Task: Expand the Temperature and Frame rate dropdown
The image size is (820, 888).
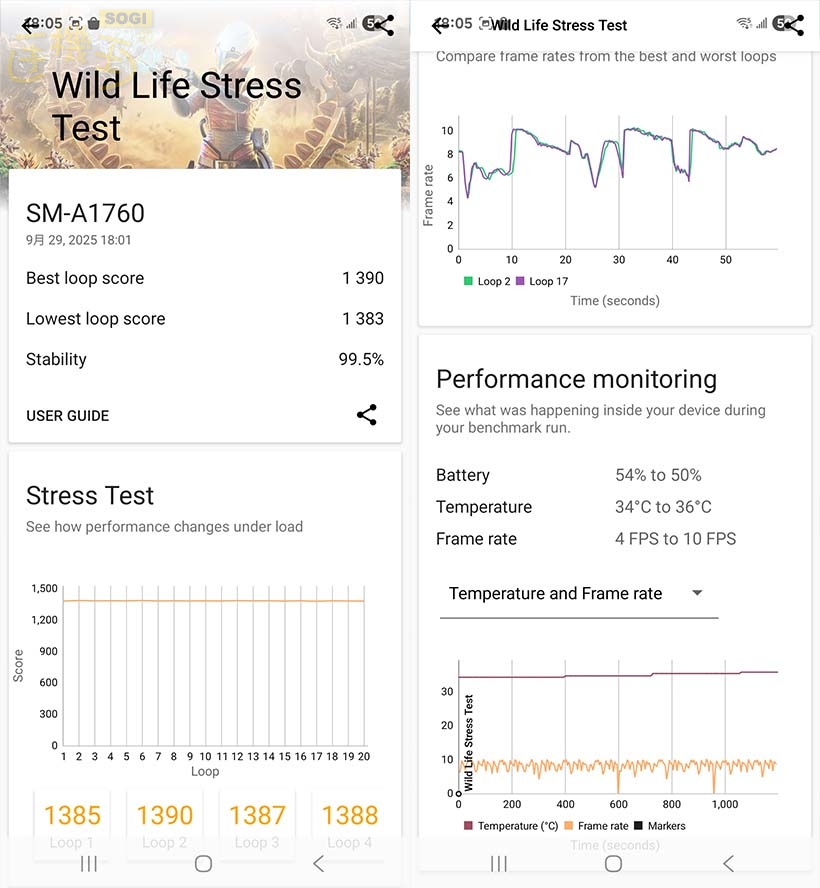Action: tap(578, 594)
